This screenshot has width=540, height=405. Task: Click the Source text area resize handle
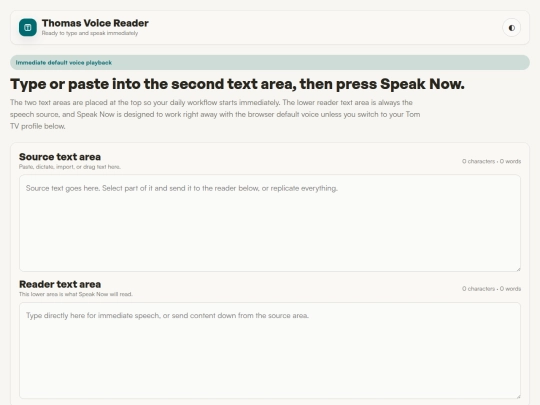(x=518, y=269)
